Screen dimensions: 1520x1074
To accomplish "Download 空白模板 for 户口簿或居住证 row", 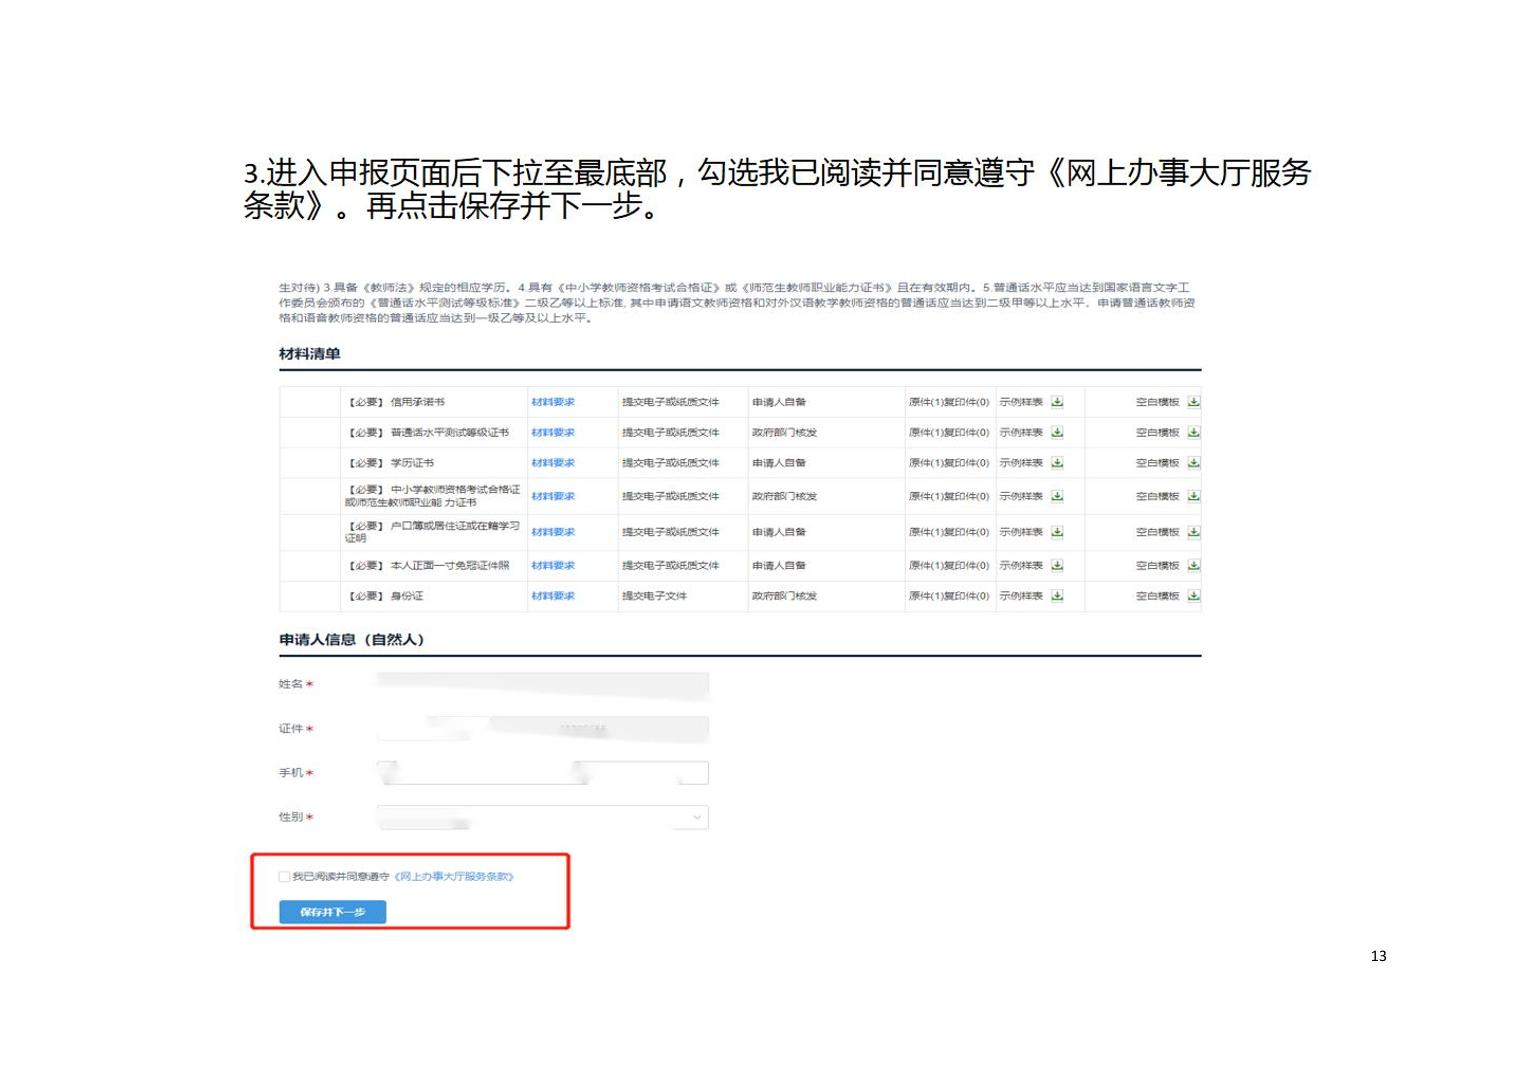I will tap(1193, 532).
